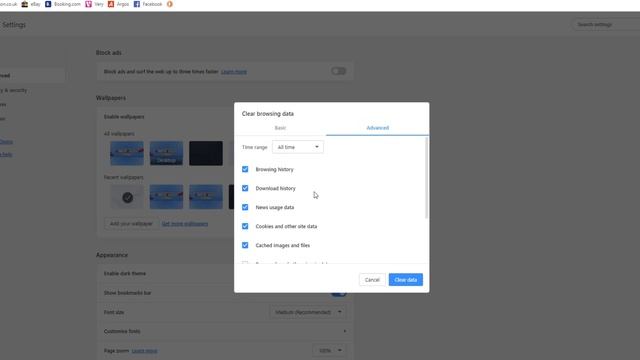
Task: Open the Booking.com bookmark
Action: tap(63, 4)
